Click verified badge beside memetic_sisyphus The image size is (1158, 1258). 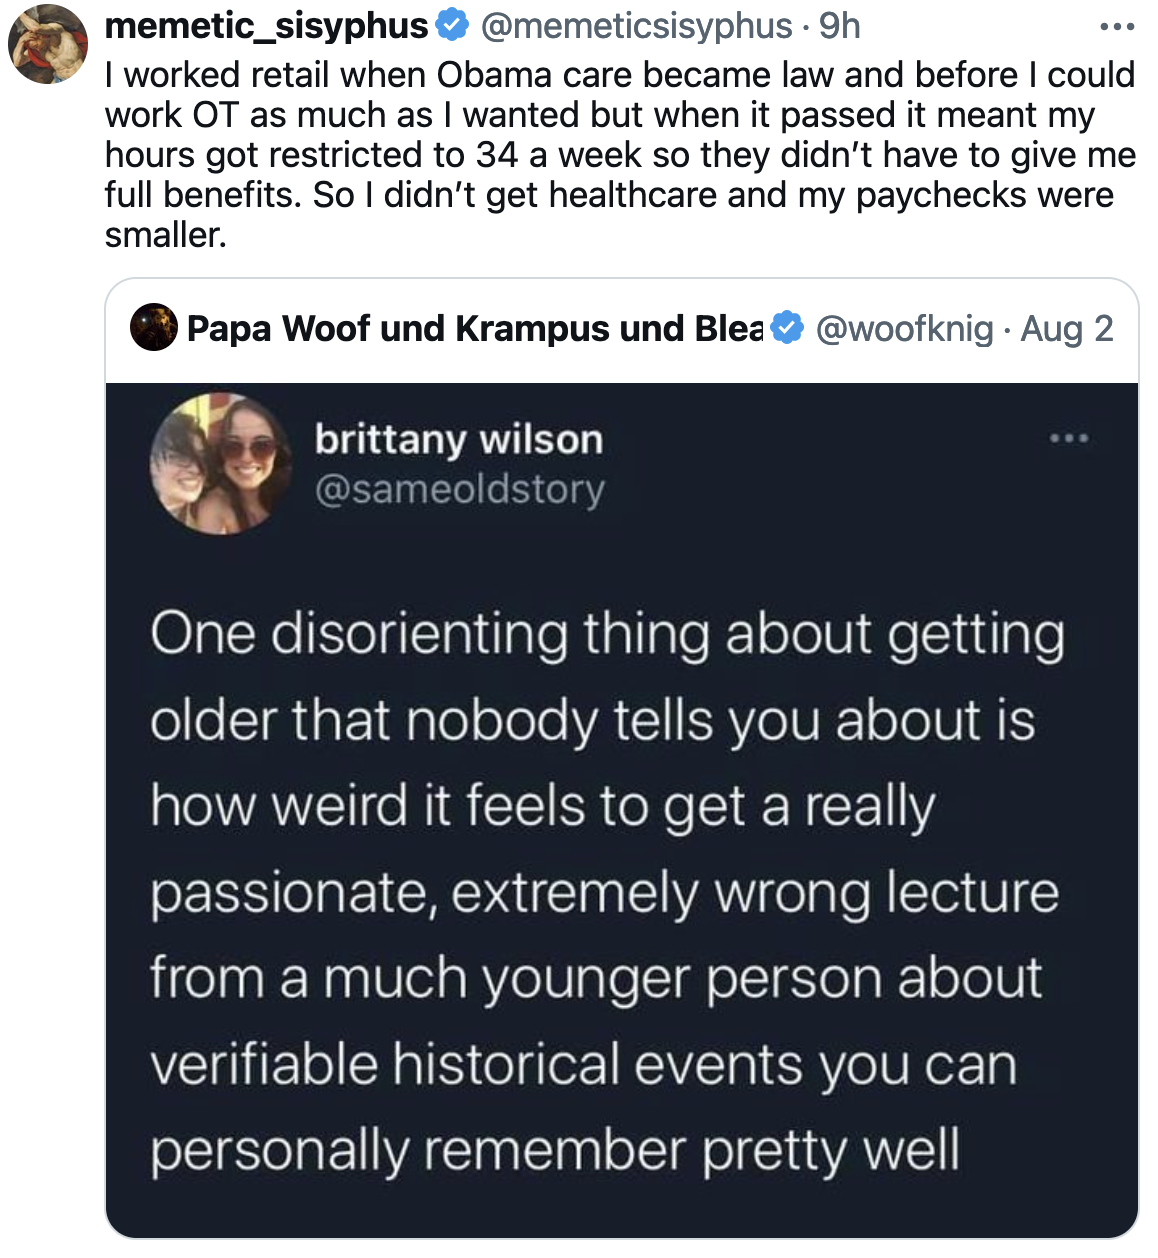(453, 26)
